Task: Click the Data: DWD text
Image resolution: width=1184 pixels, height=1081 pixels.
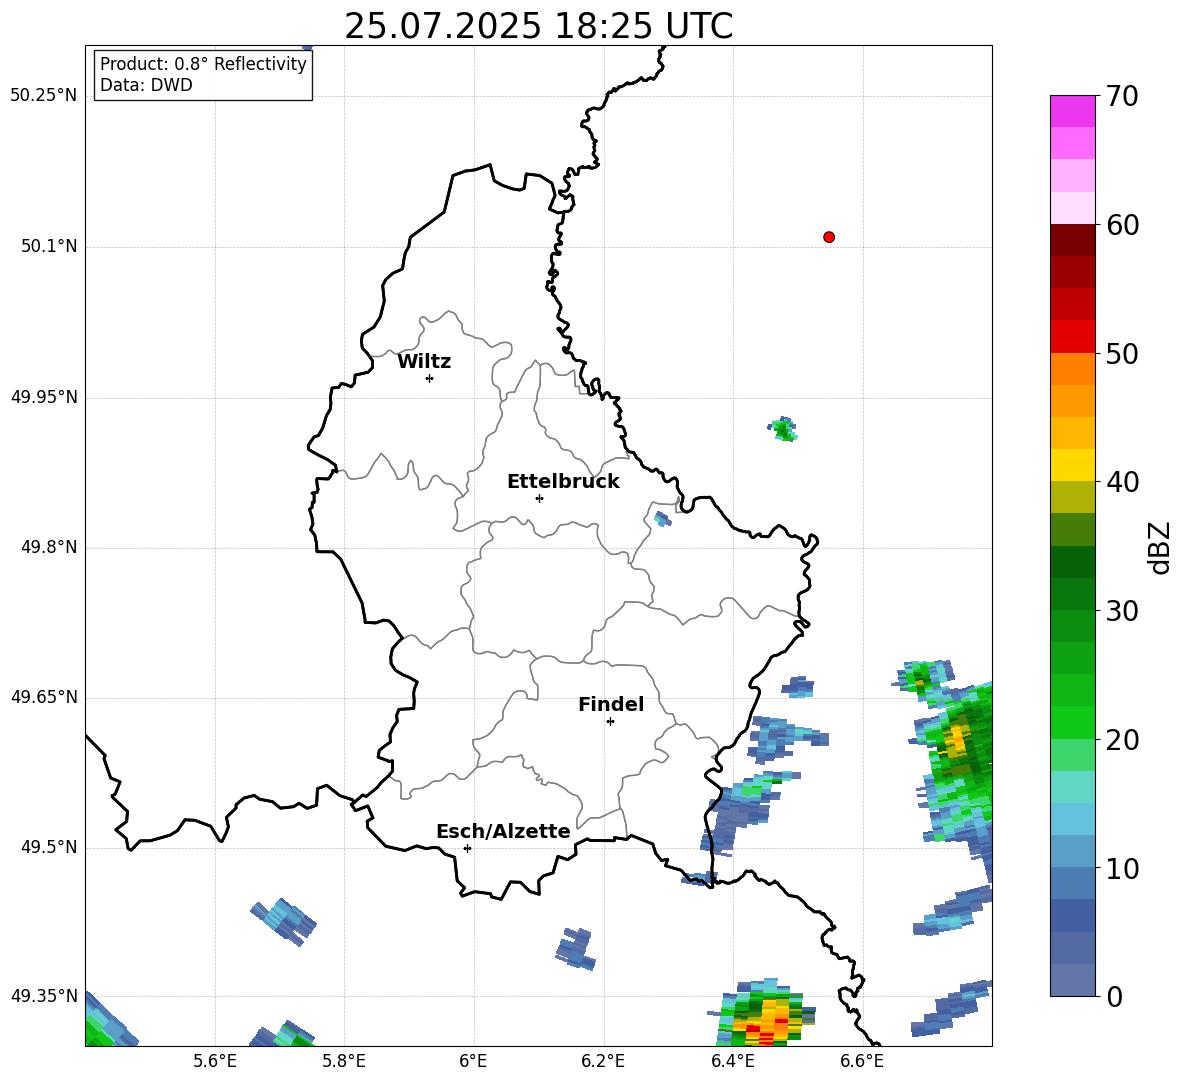Action: [x=146, y=85]
